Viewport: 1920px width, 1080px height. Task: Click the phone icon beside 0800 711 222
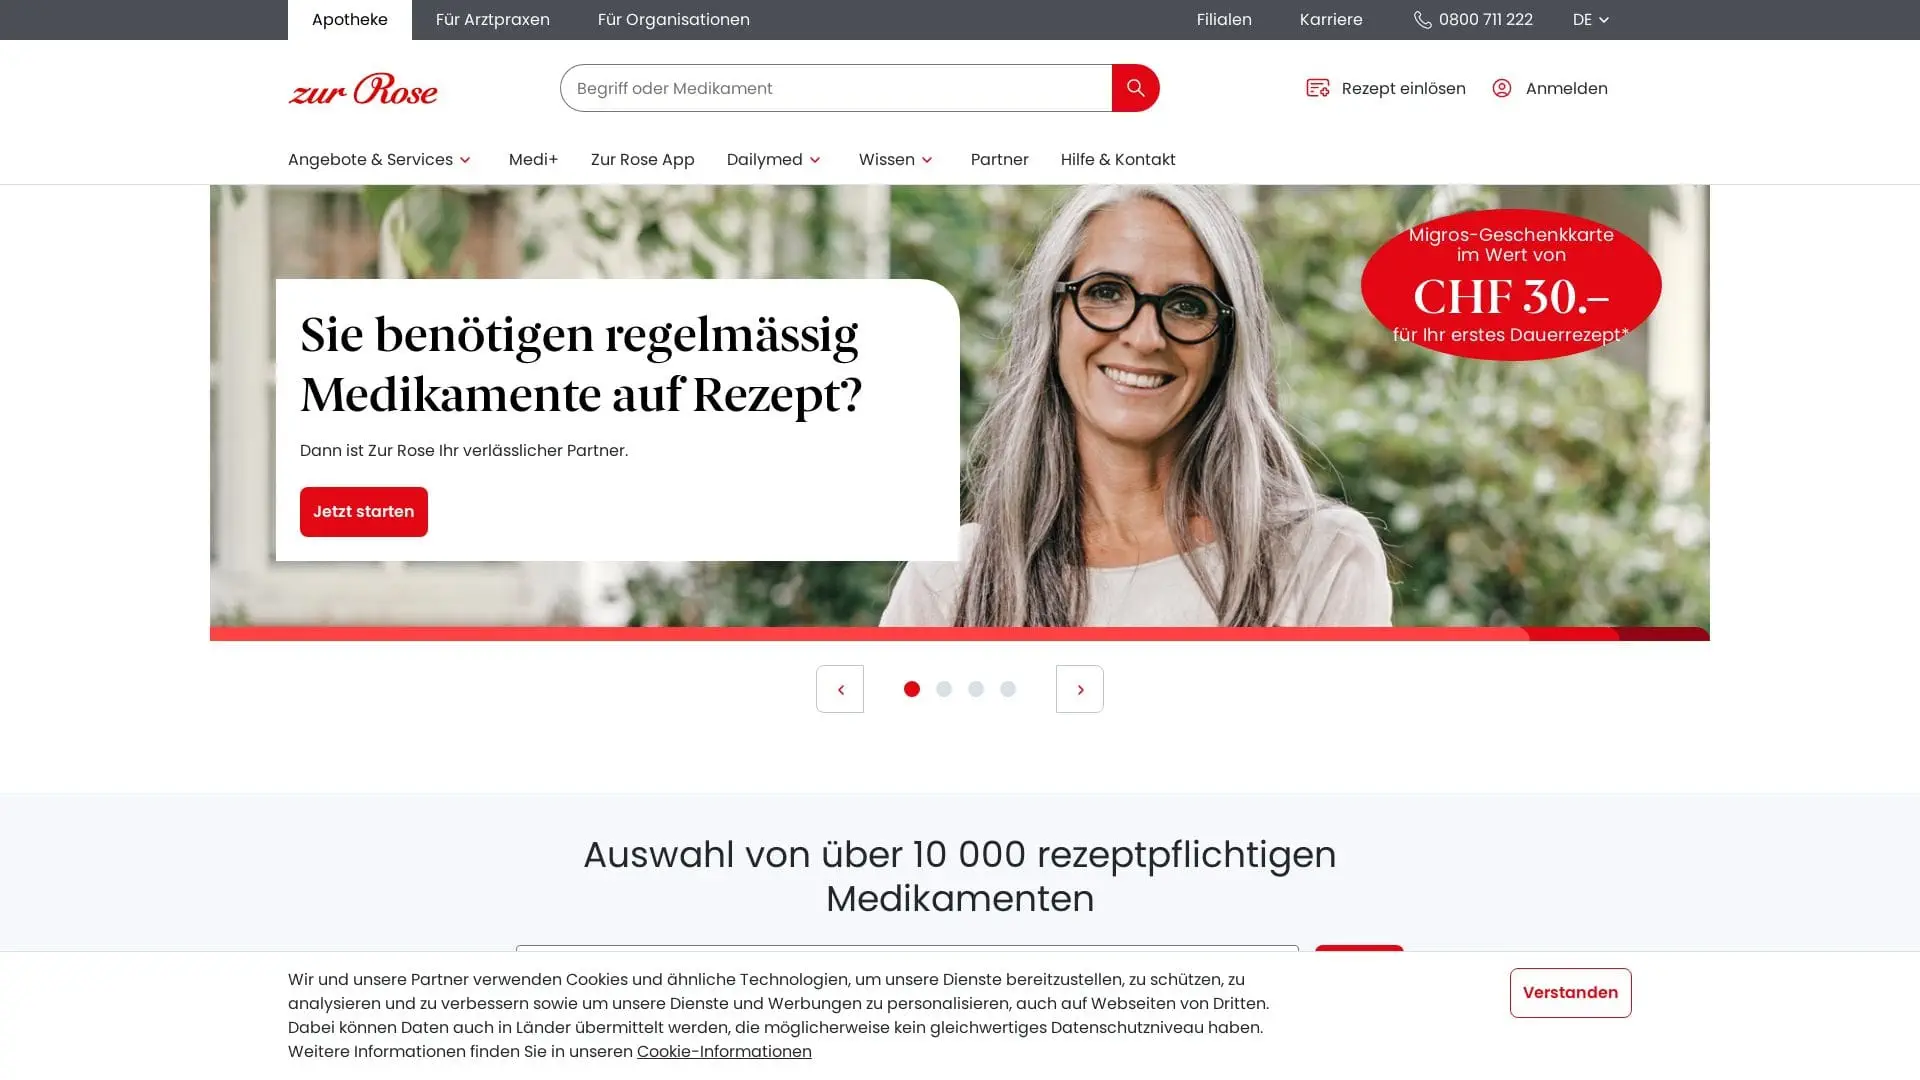point(1422,20)
